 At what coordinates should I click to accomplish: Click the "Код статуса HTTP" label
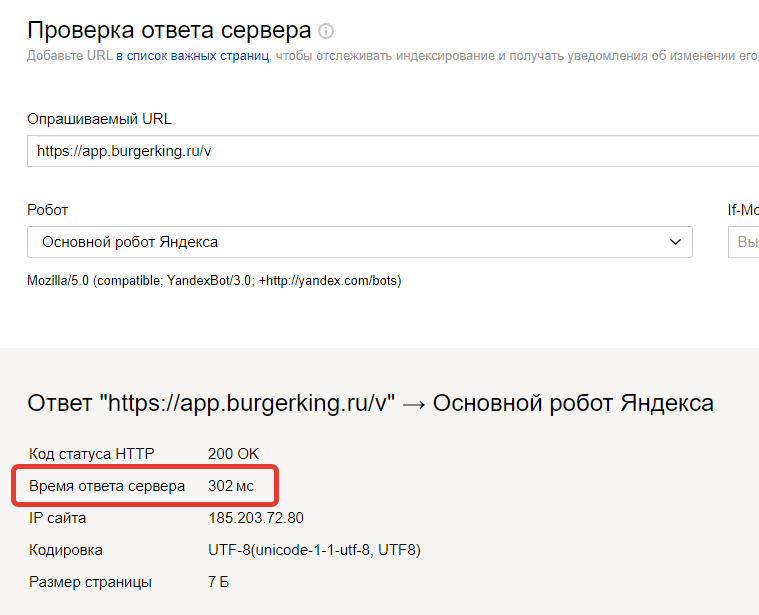[x=91, y=454]
